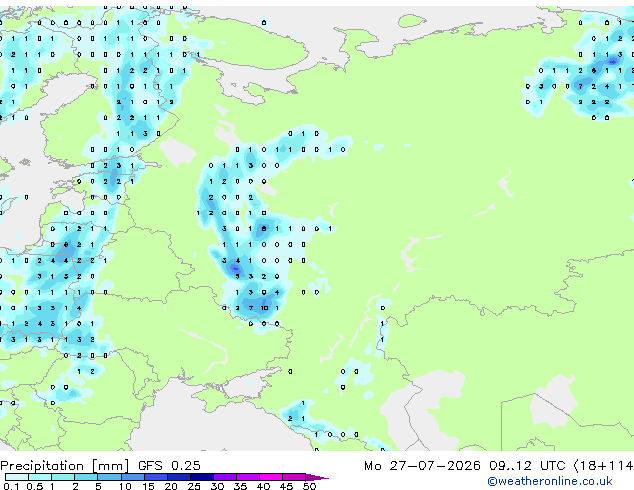Viewport: 634px width, 490px height.
Task: Click the 'Mo 27-07-2026' forecast date text
Action: tap(422, 466)
